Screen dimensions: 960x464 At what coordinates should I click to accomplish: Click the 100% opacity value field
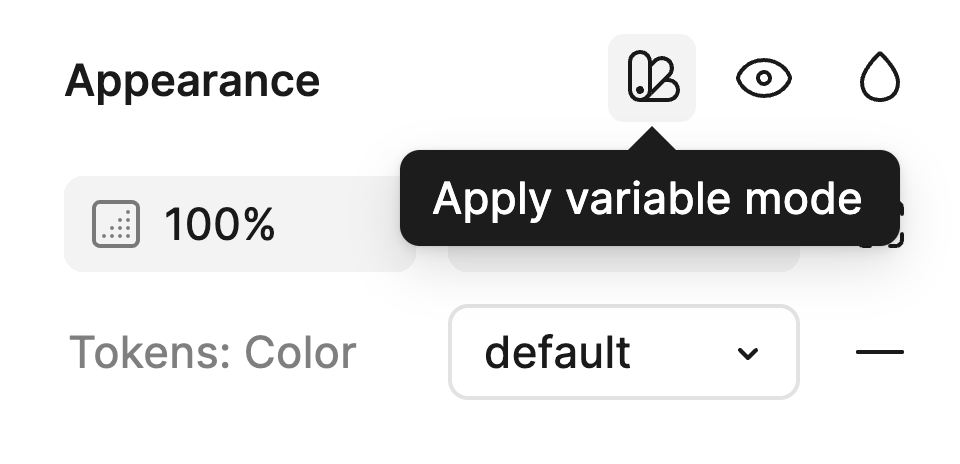(x=240, y=225)
